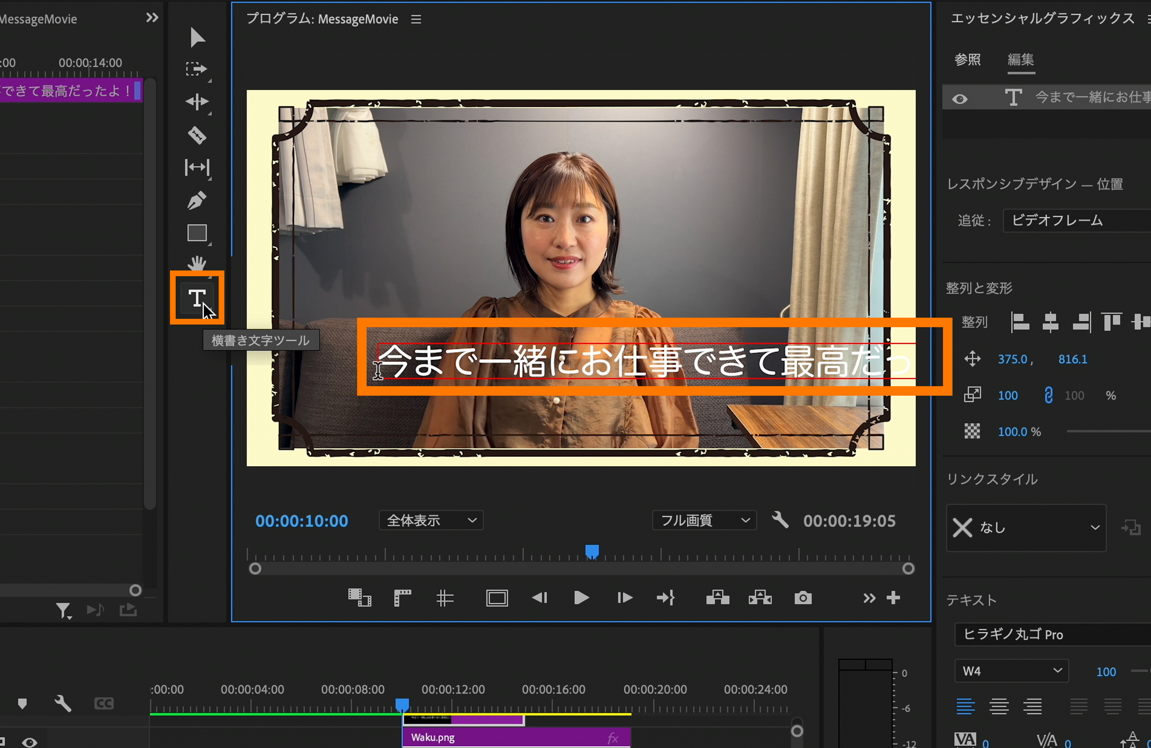Click the 00:00:10:00 current timecode
This screenshot has width=1151, height=748.
coord(302,521)
